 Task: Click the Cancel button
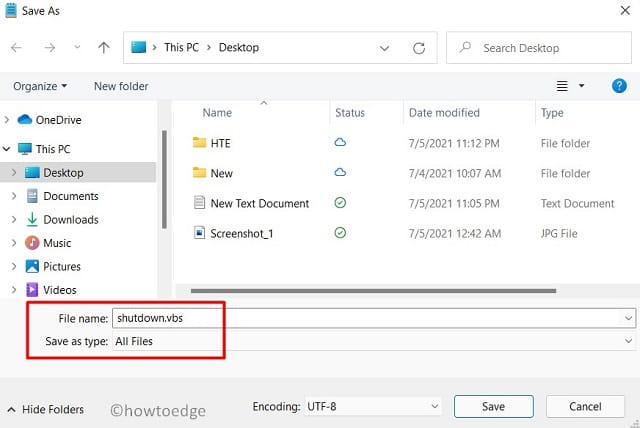(585, 407)
